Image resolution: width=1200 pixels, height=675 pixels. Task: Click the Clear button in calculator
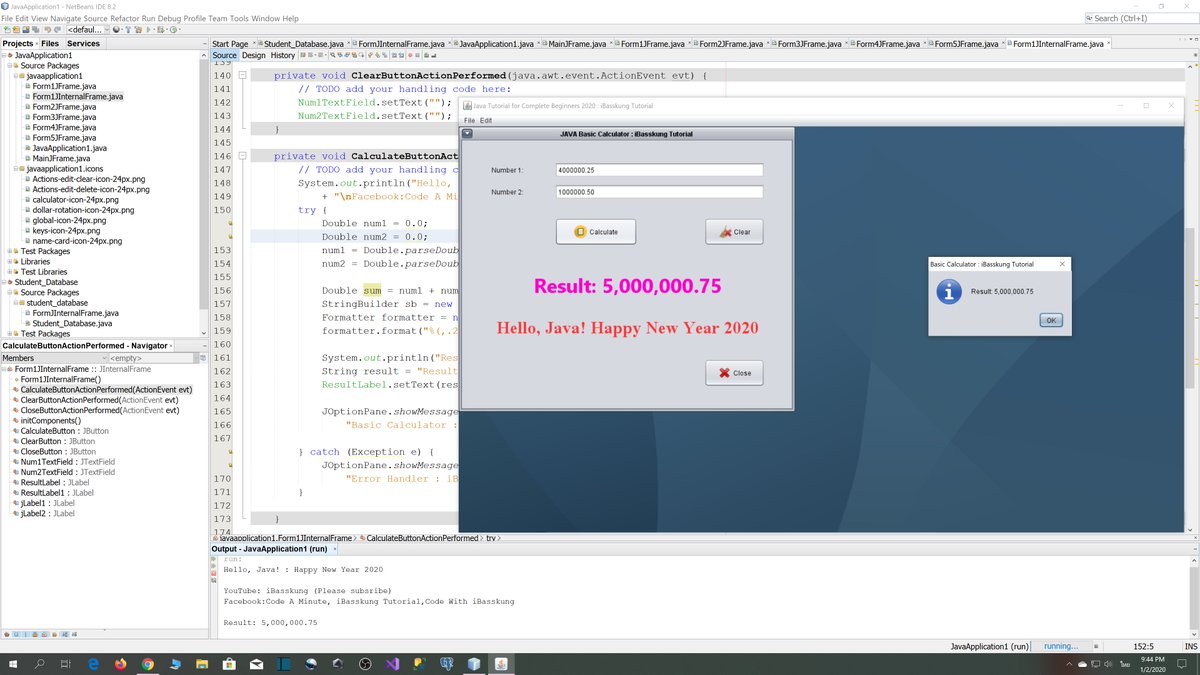coord(734,231)
